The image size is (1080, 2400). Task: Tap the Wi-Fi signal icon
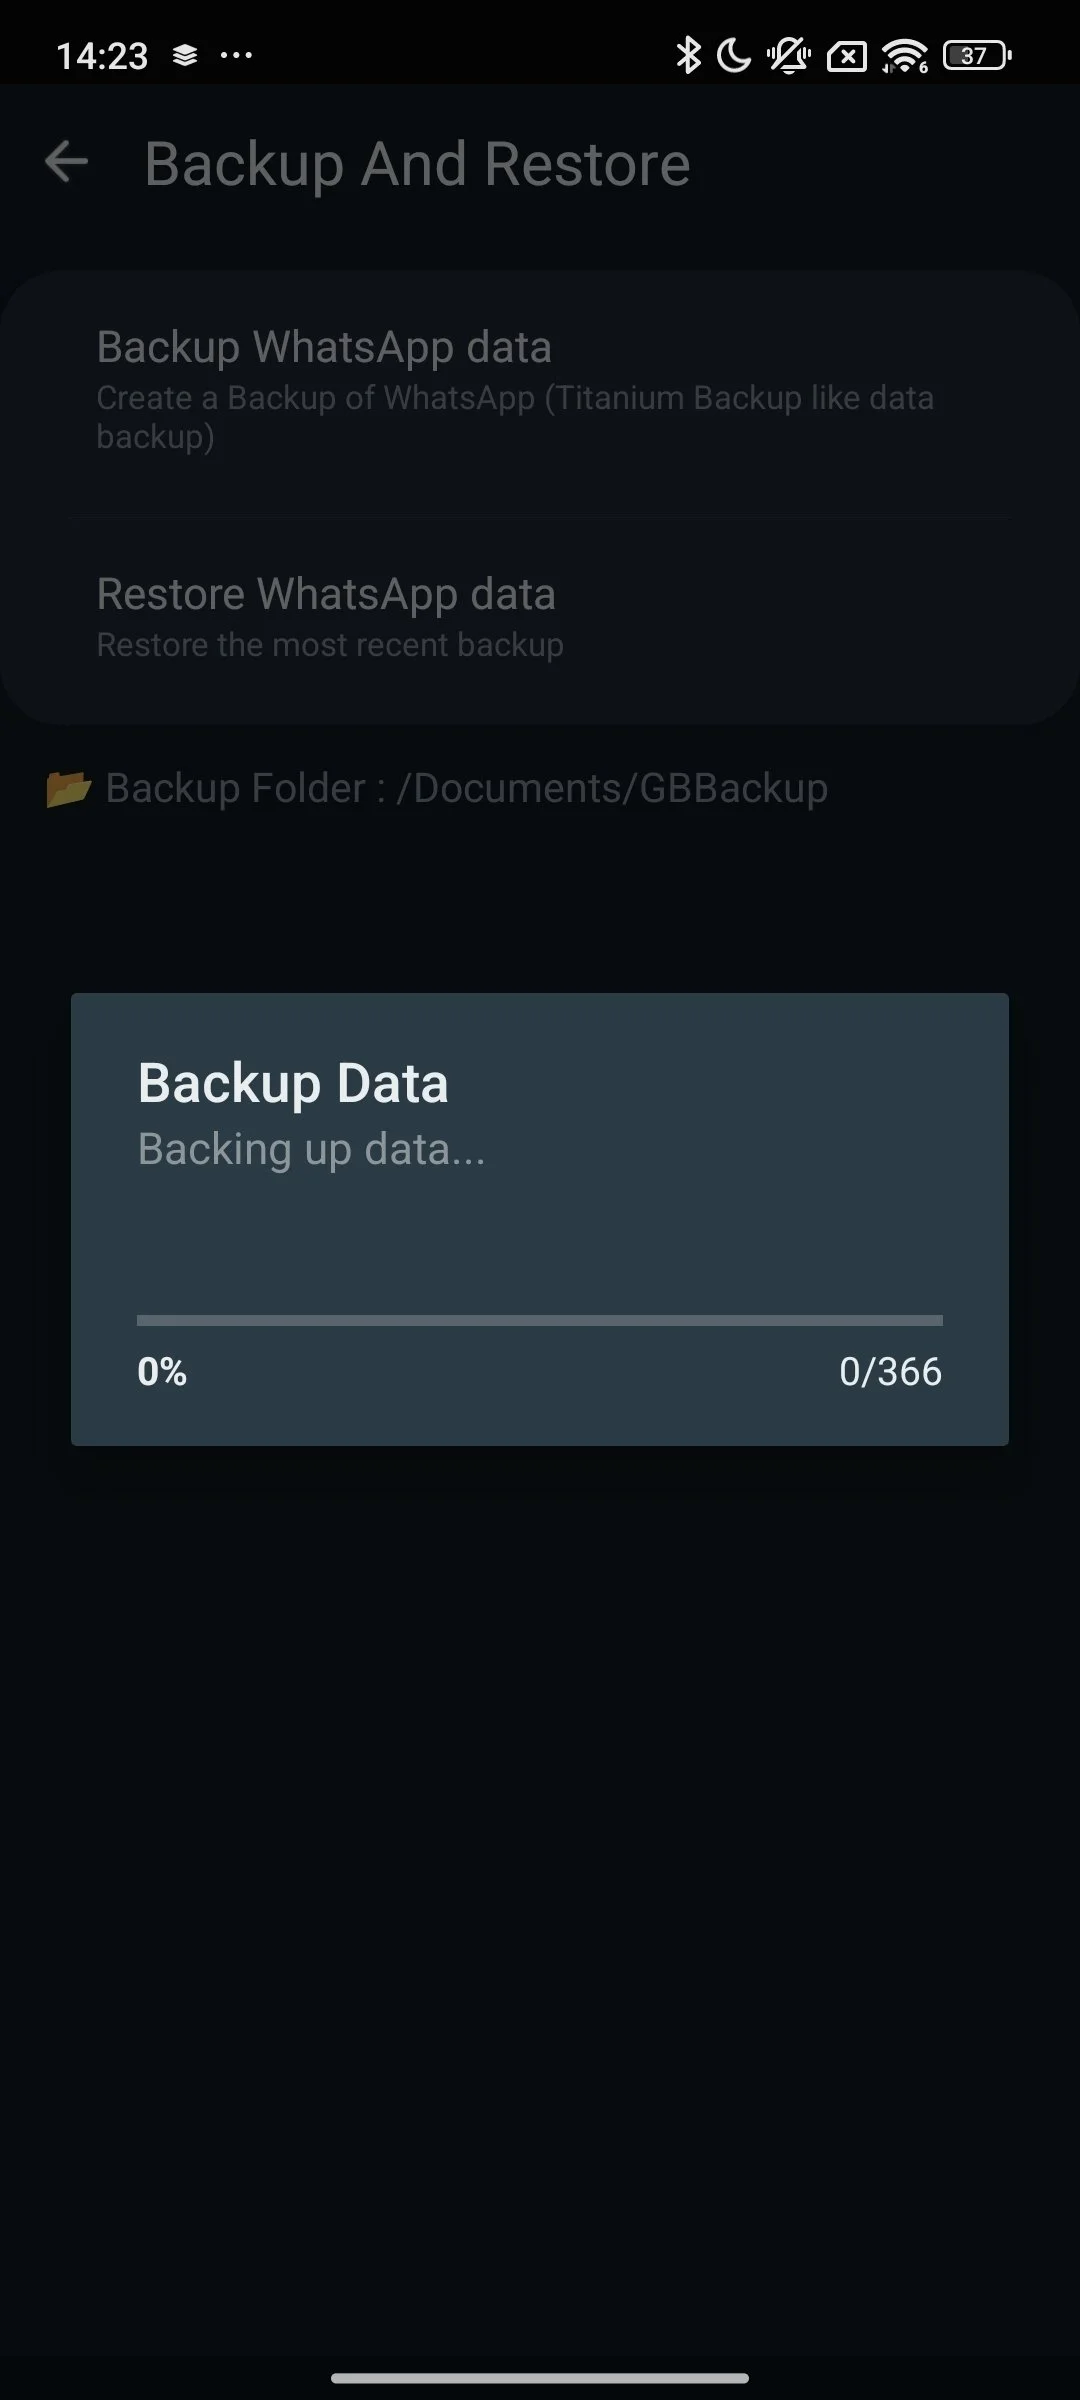coord(905,56)
